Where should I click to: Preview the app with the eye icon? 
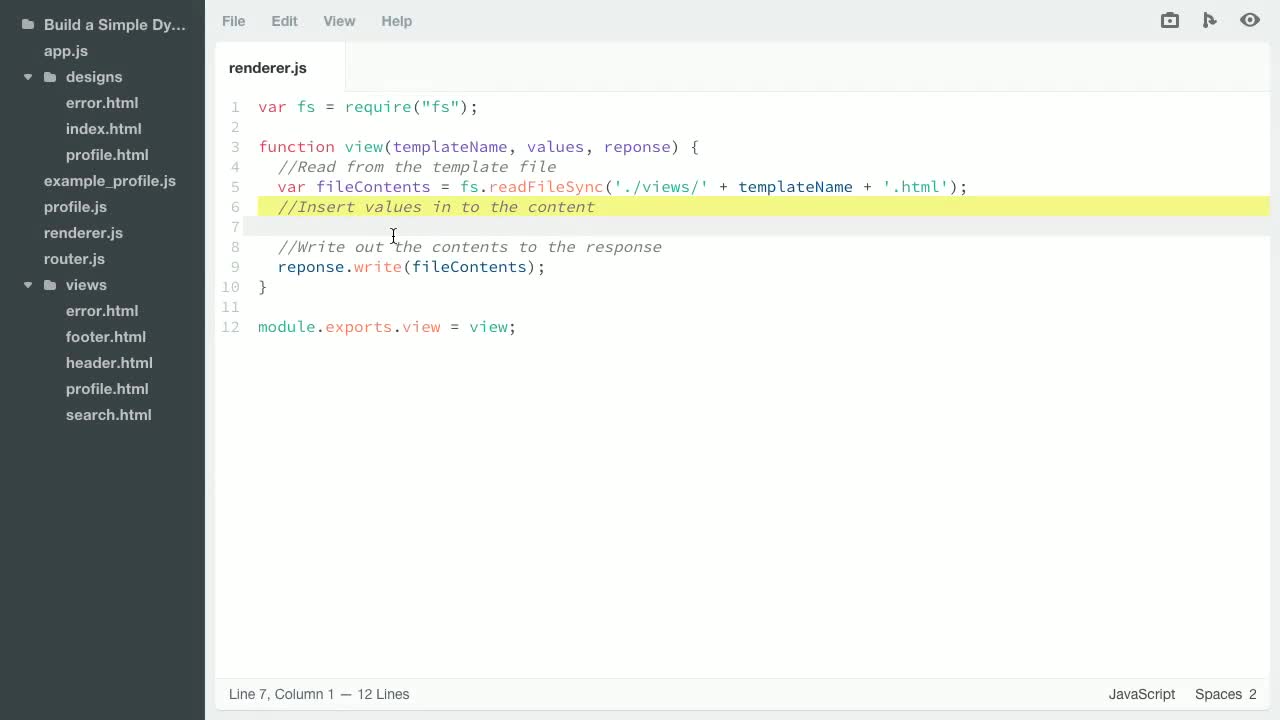point(1250,20)
